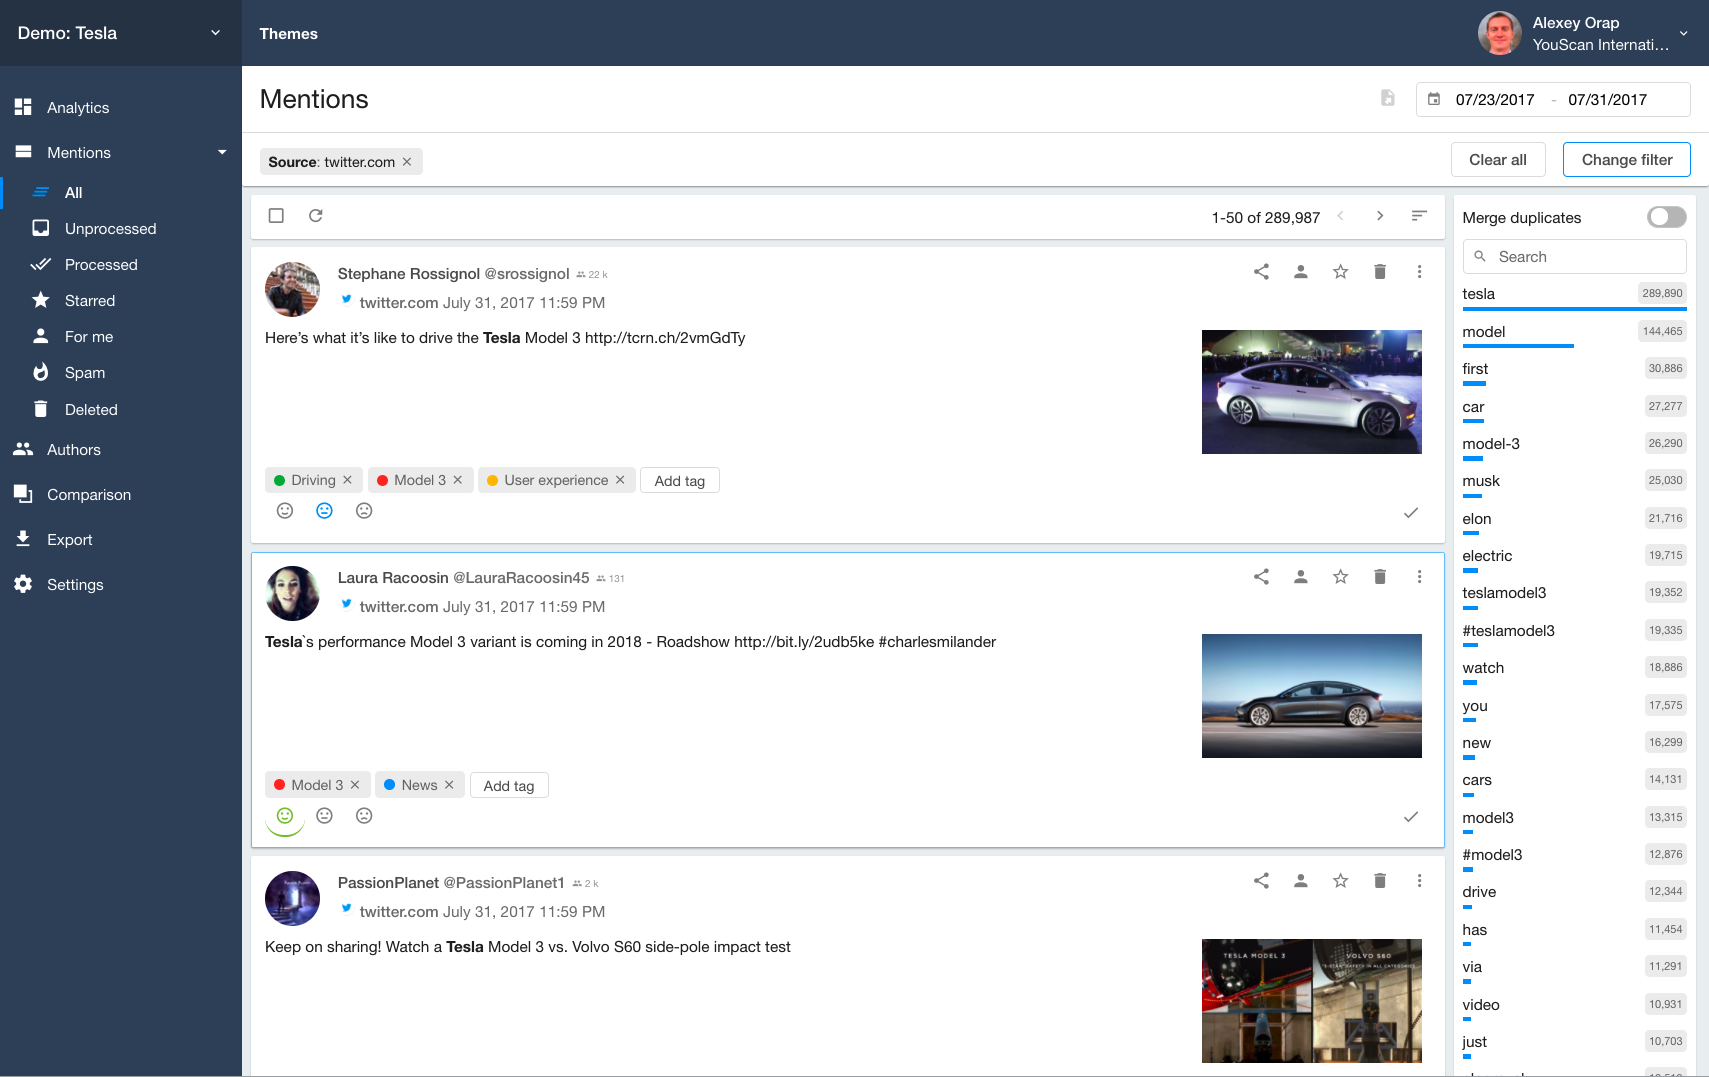
Task: Share Stephane Rossignol's mention
Action: tap(1260, 271)
